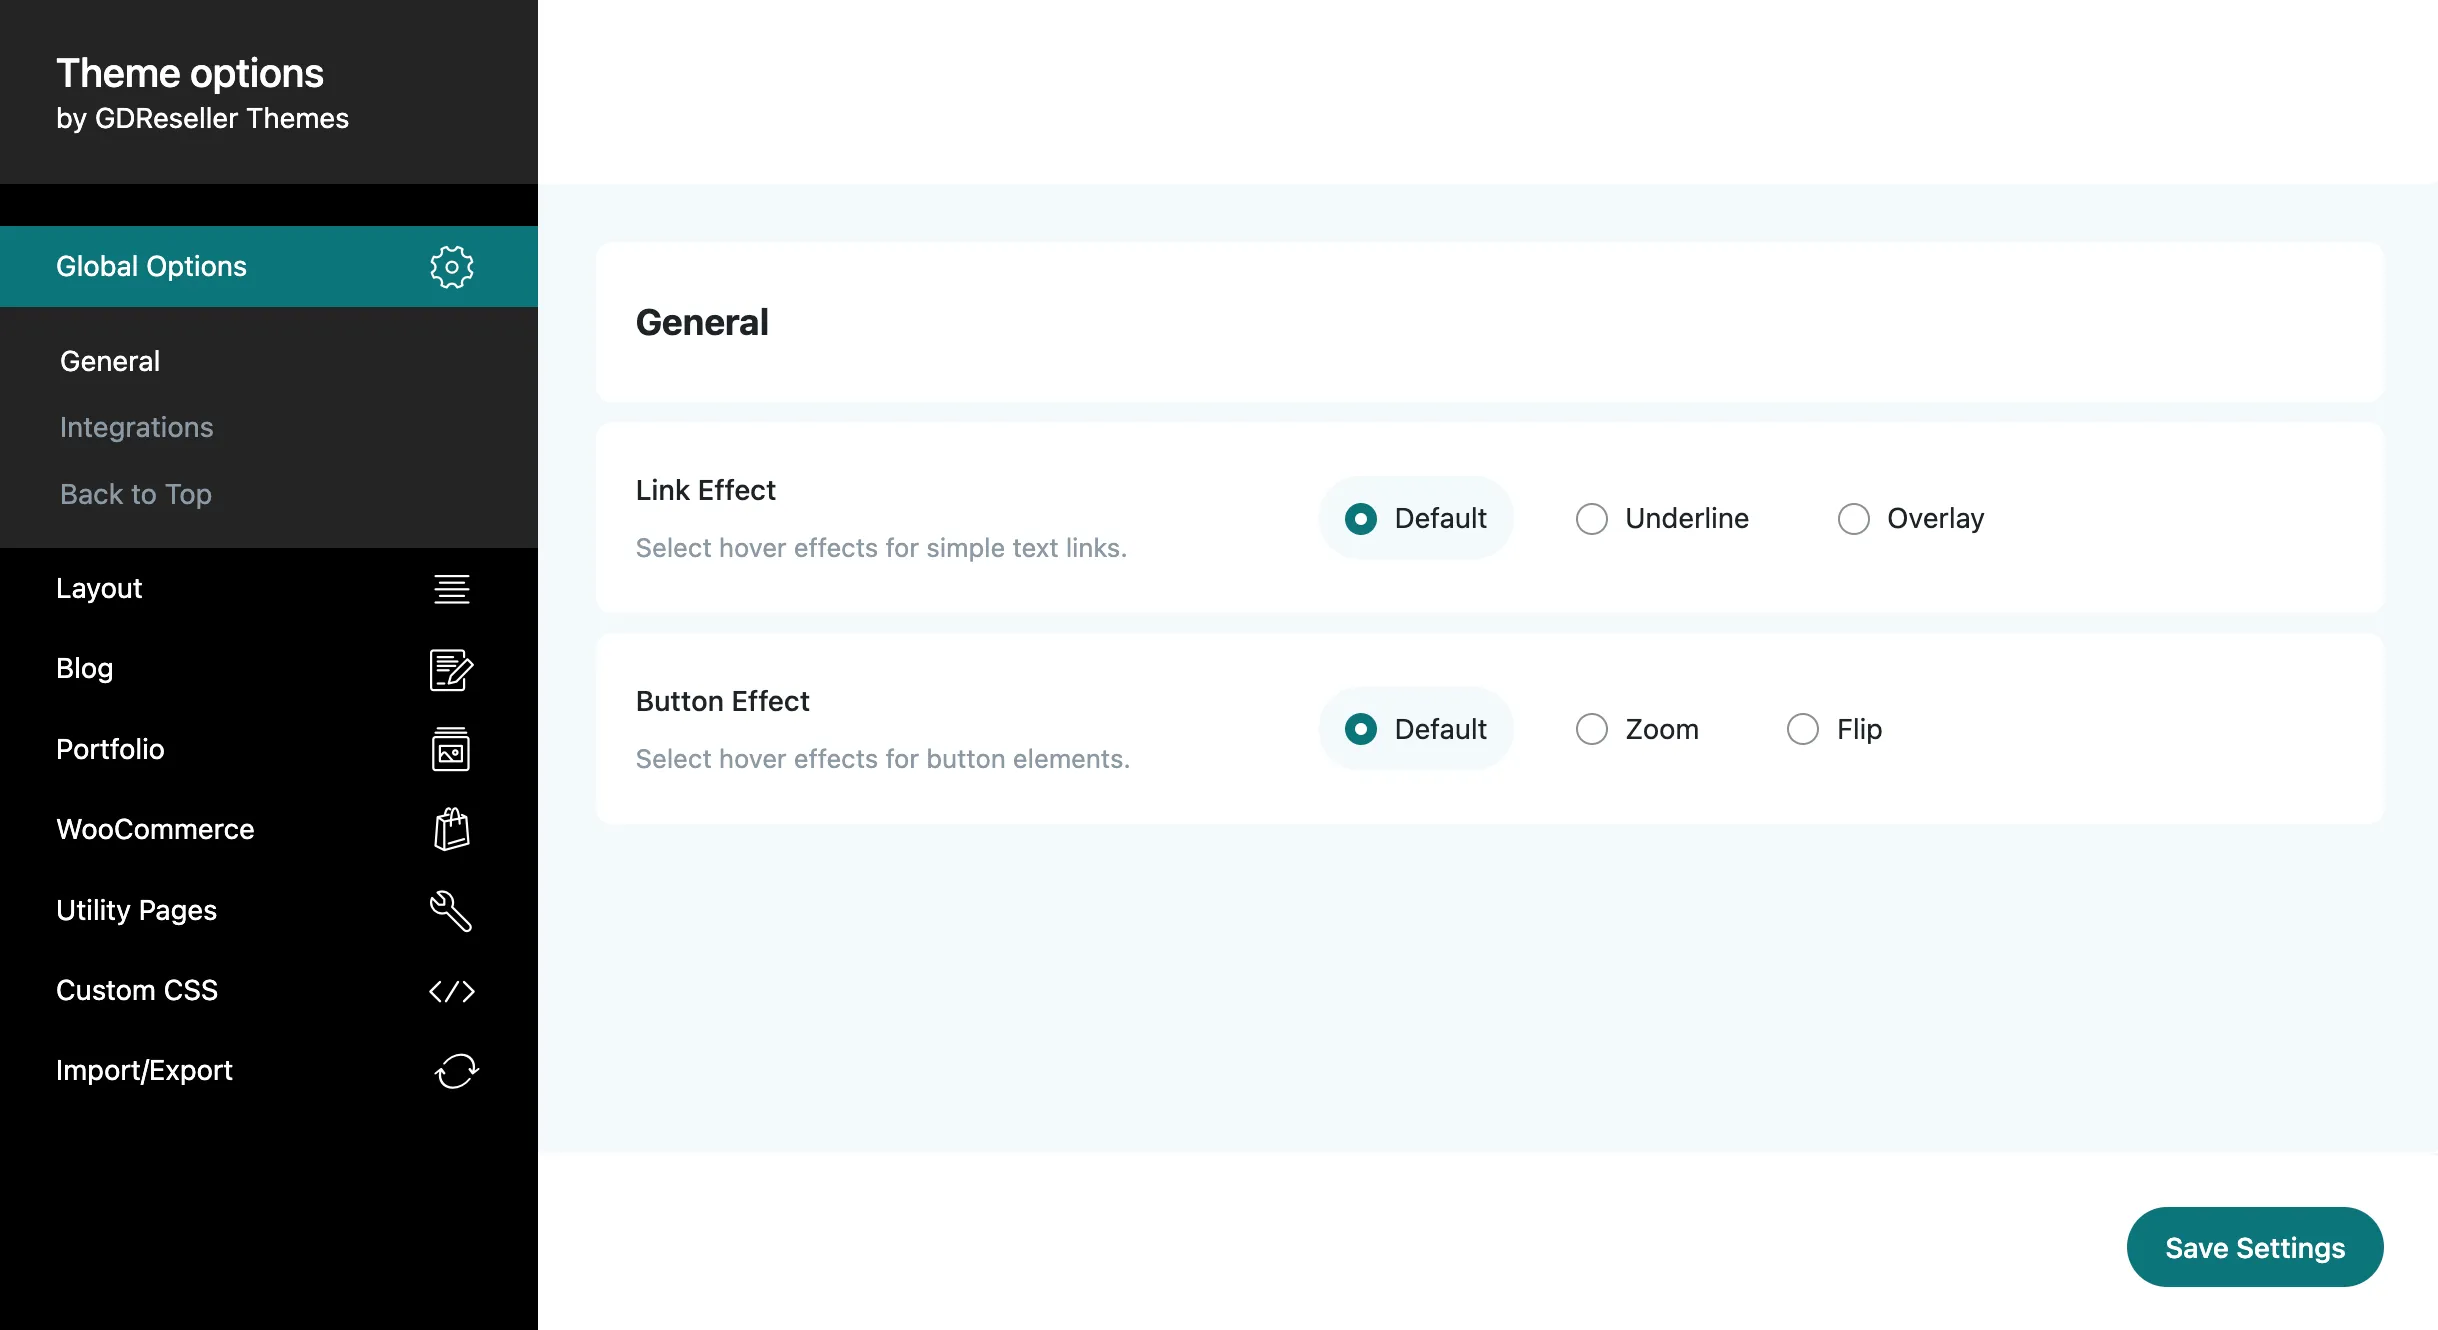Click the Import/Export sync arrows icon
This screenshot has width=2438, height=1330.
(x=457, y=1071)
